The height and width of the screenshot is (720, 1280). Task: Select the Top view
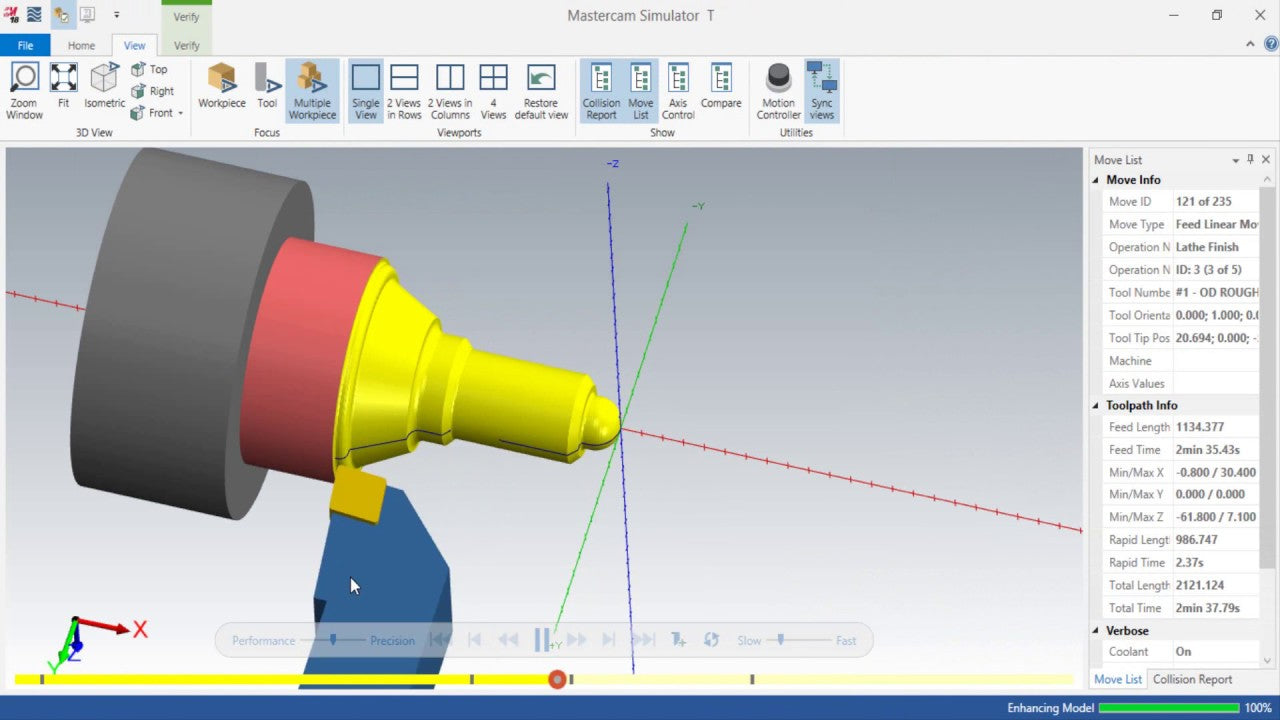149,69
